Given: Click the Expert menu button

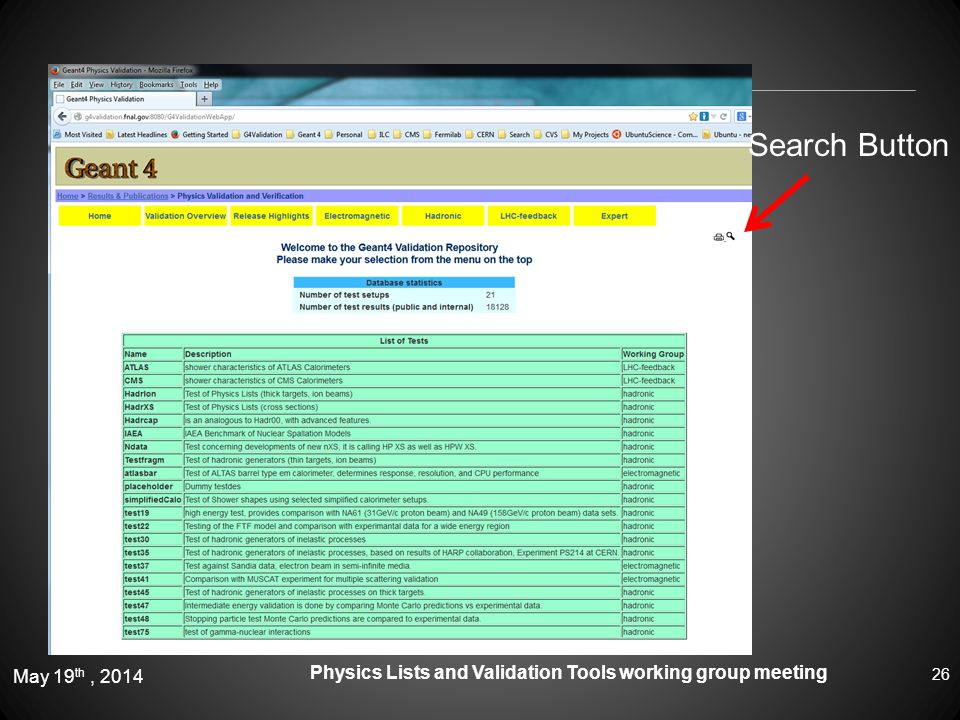Looking at the screenshot, I should [x=615, y=216].
